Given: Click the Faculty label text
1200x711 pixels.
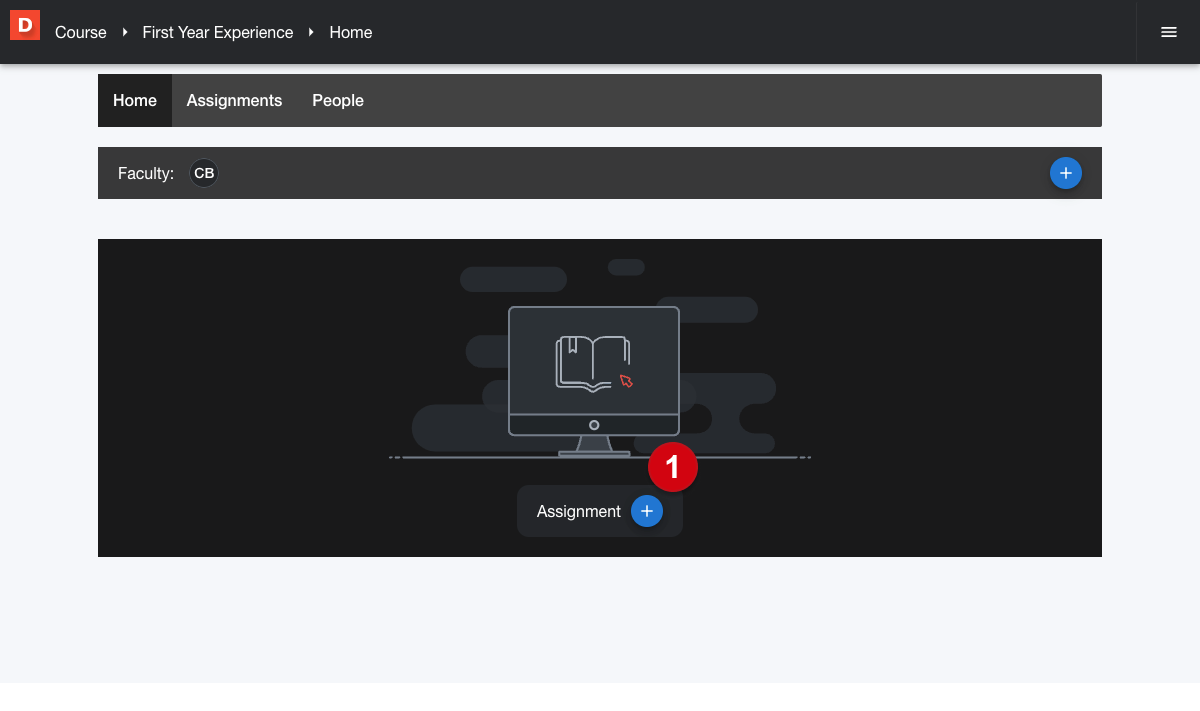Looking at the screenshot, I should (146, 173).
